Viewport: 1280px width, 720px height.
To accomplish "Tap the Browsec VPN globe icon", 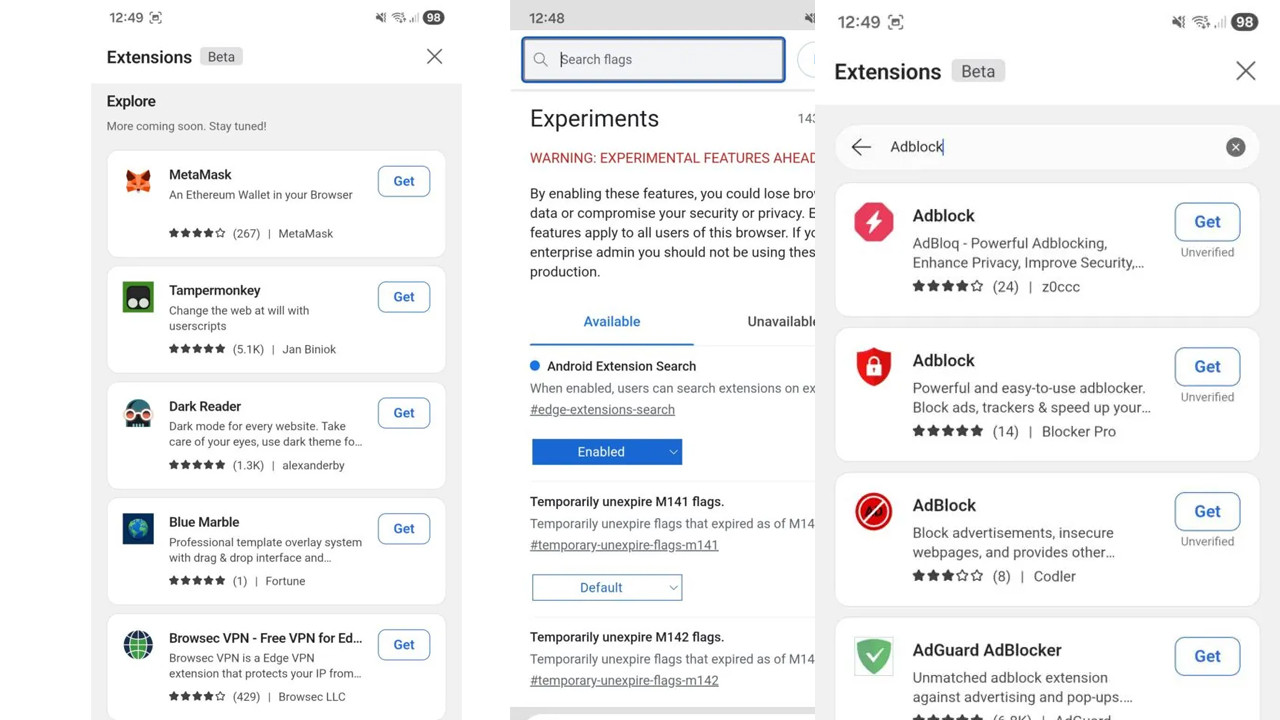I will pyautogui.click(x=138, y=645).
